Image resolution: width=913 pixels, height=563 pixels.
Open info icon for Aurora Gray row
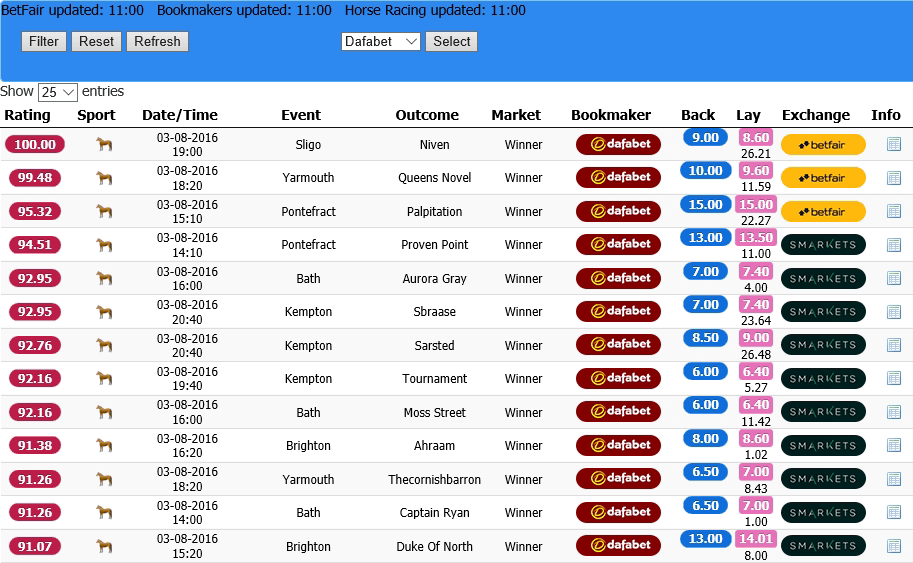coord(894,278)
